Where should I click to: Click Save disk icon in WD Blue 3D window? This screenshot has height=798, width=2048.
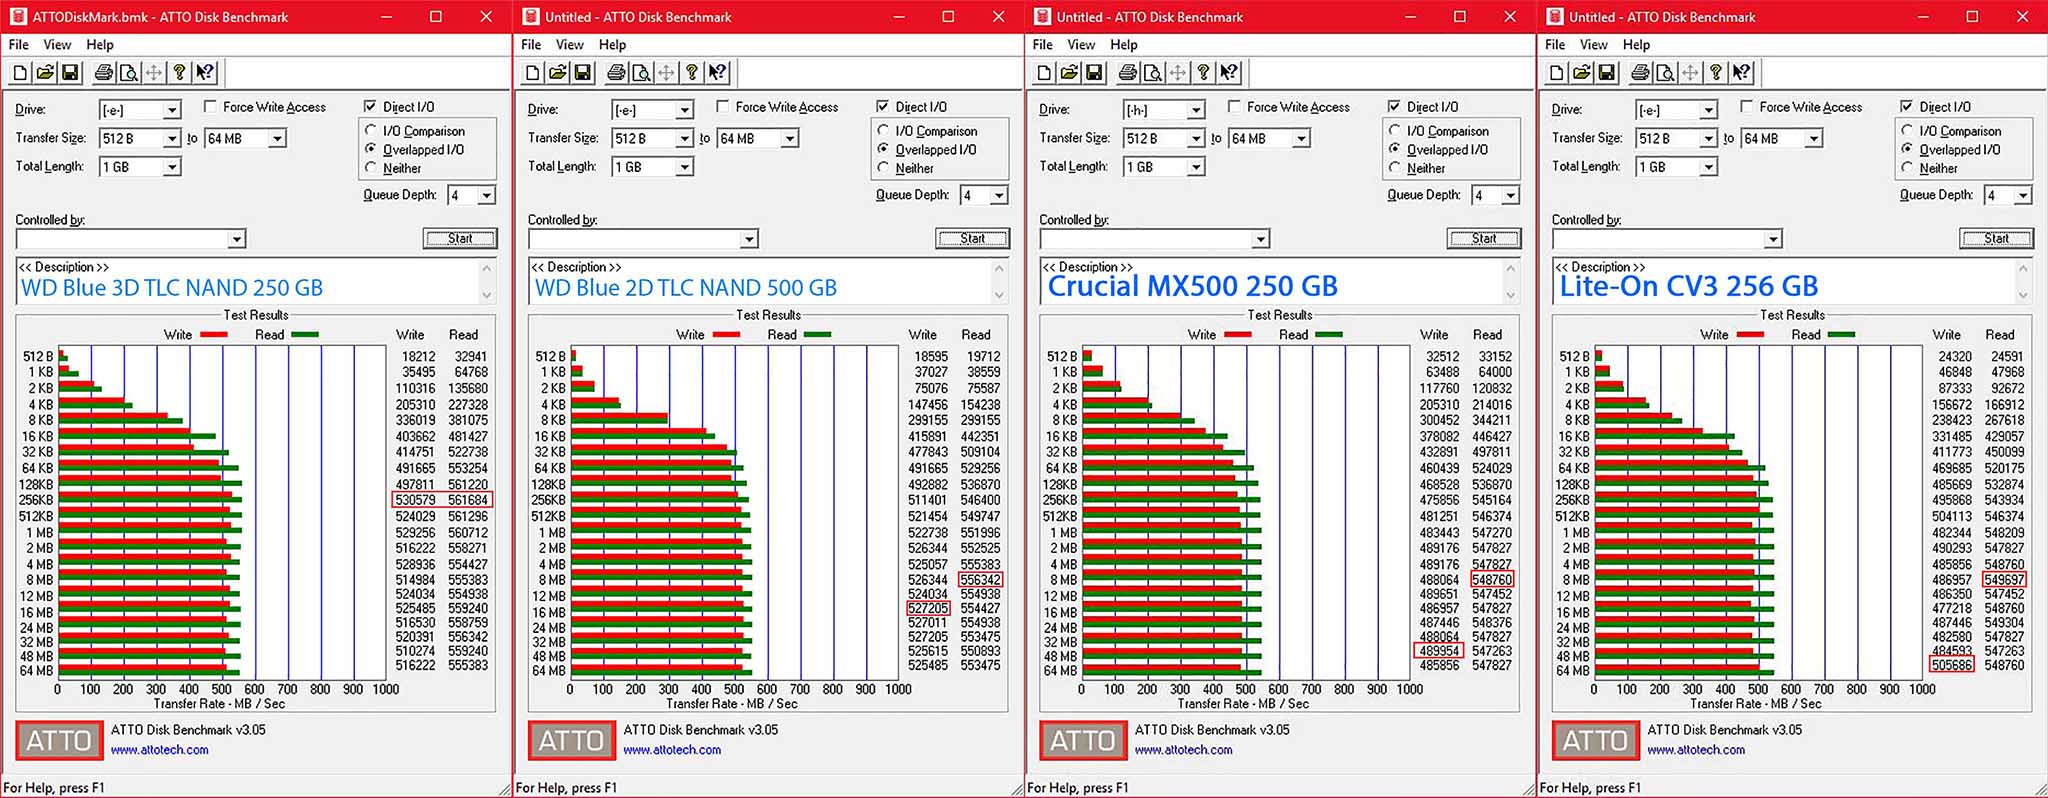point(70,72)
